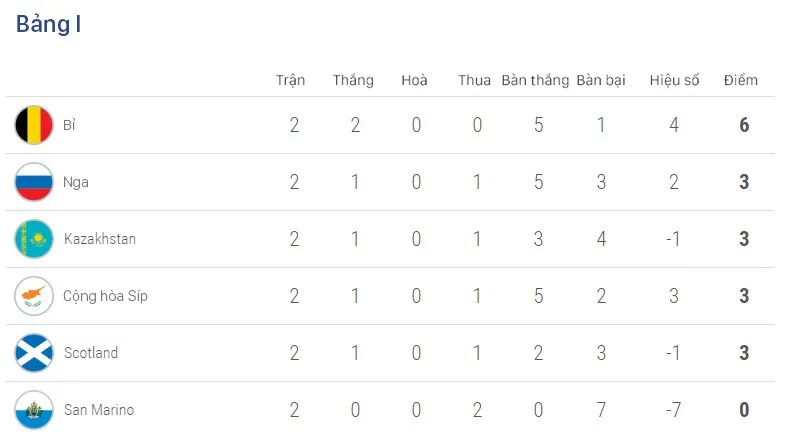Click the Belgium flag icon
Screen dimensions: 798x444
click(x=34, y=125)
